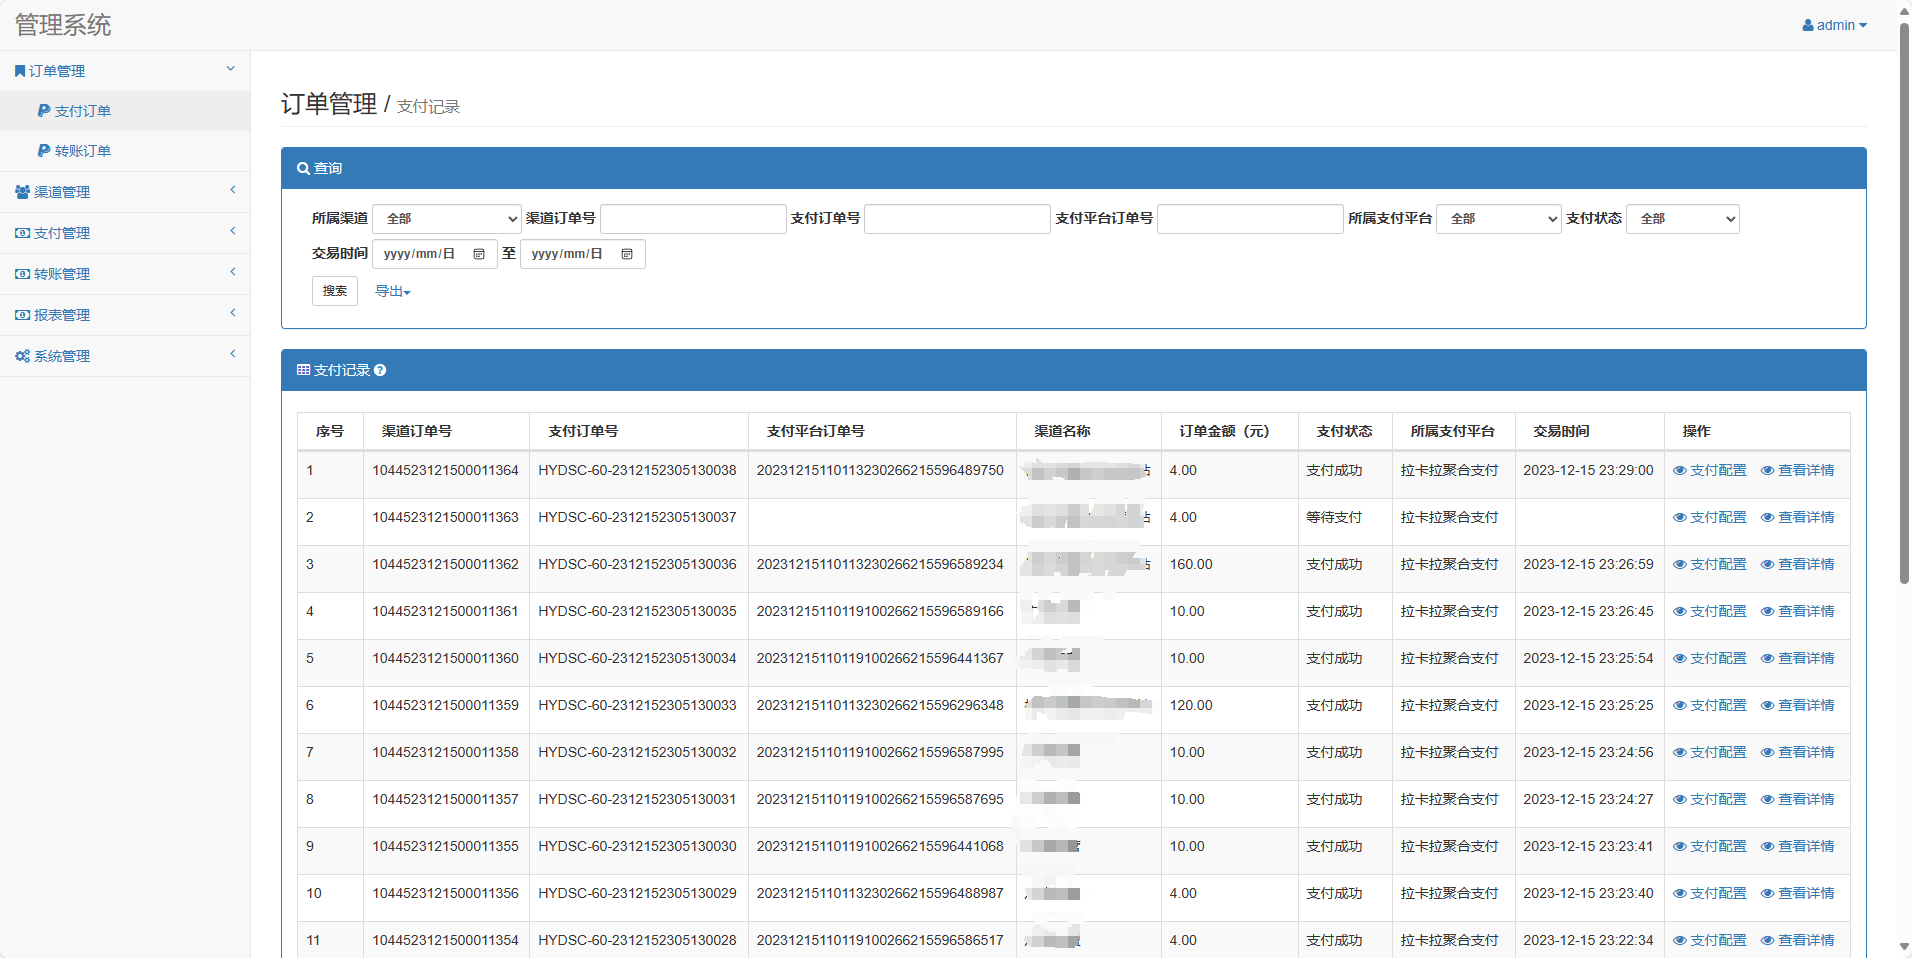The width and height of the screenshot is (1912, 958).
Task: Click the search magnifier icon in 查询 header
Action: tap(303, 168)
